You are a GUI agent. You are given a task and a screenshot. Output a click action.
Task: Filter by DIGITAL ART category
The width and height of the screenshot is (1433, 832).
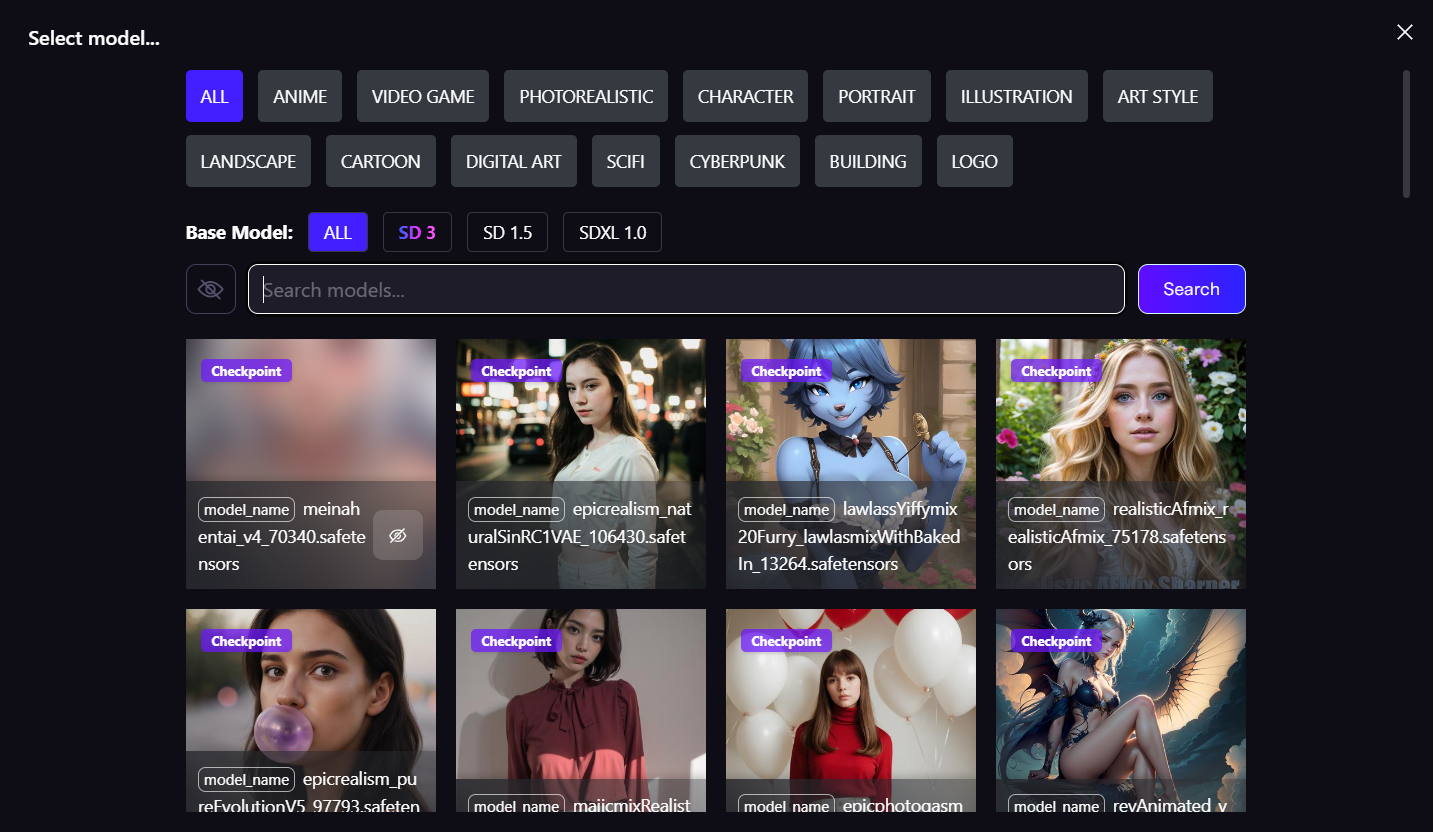(514, 161)
